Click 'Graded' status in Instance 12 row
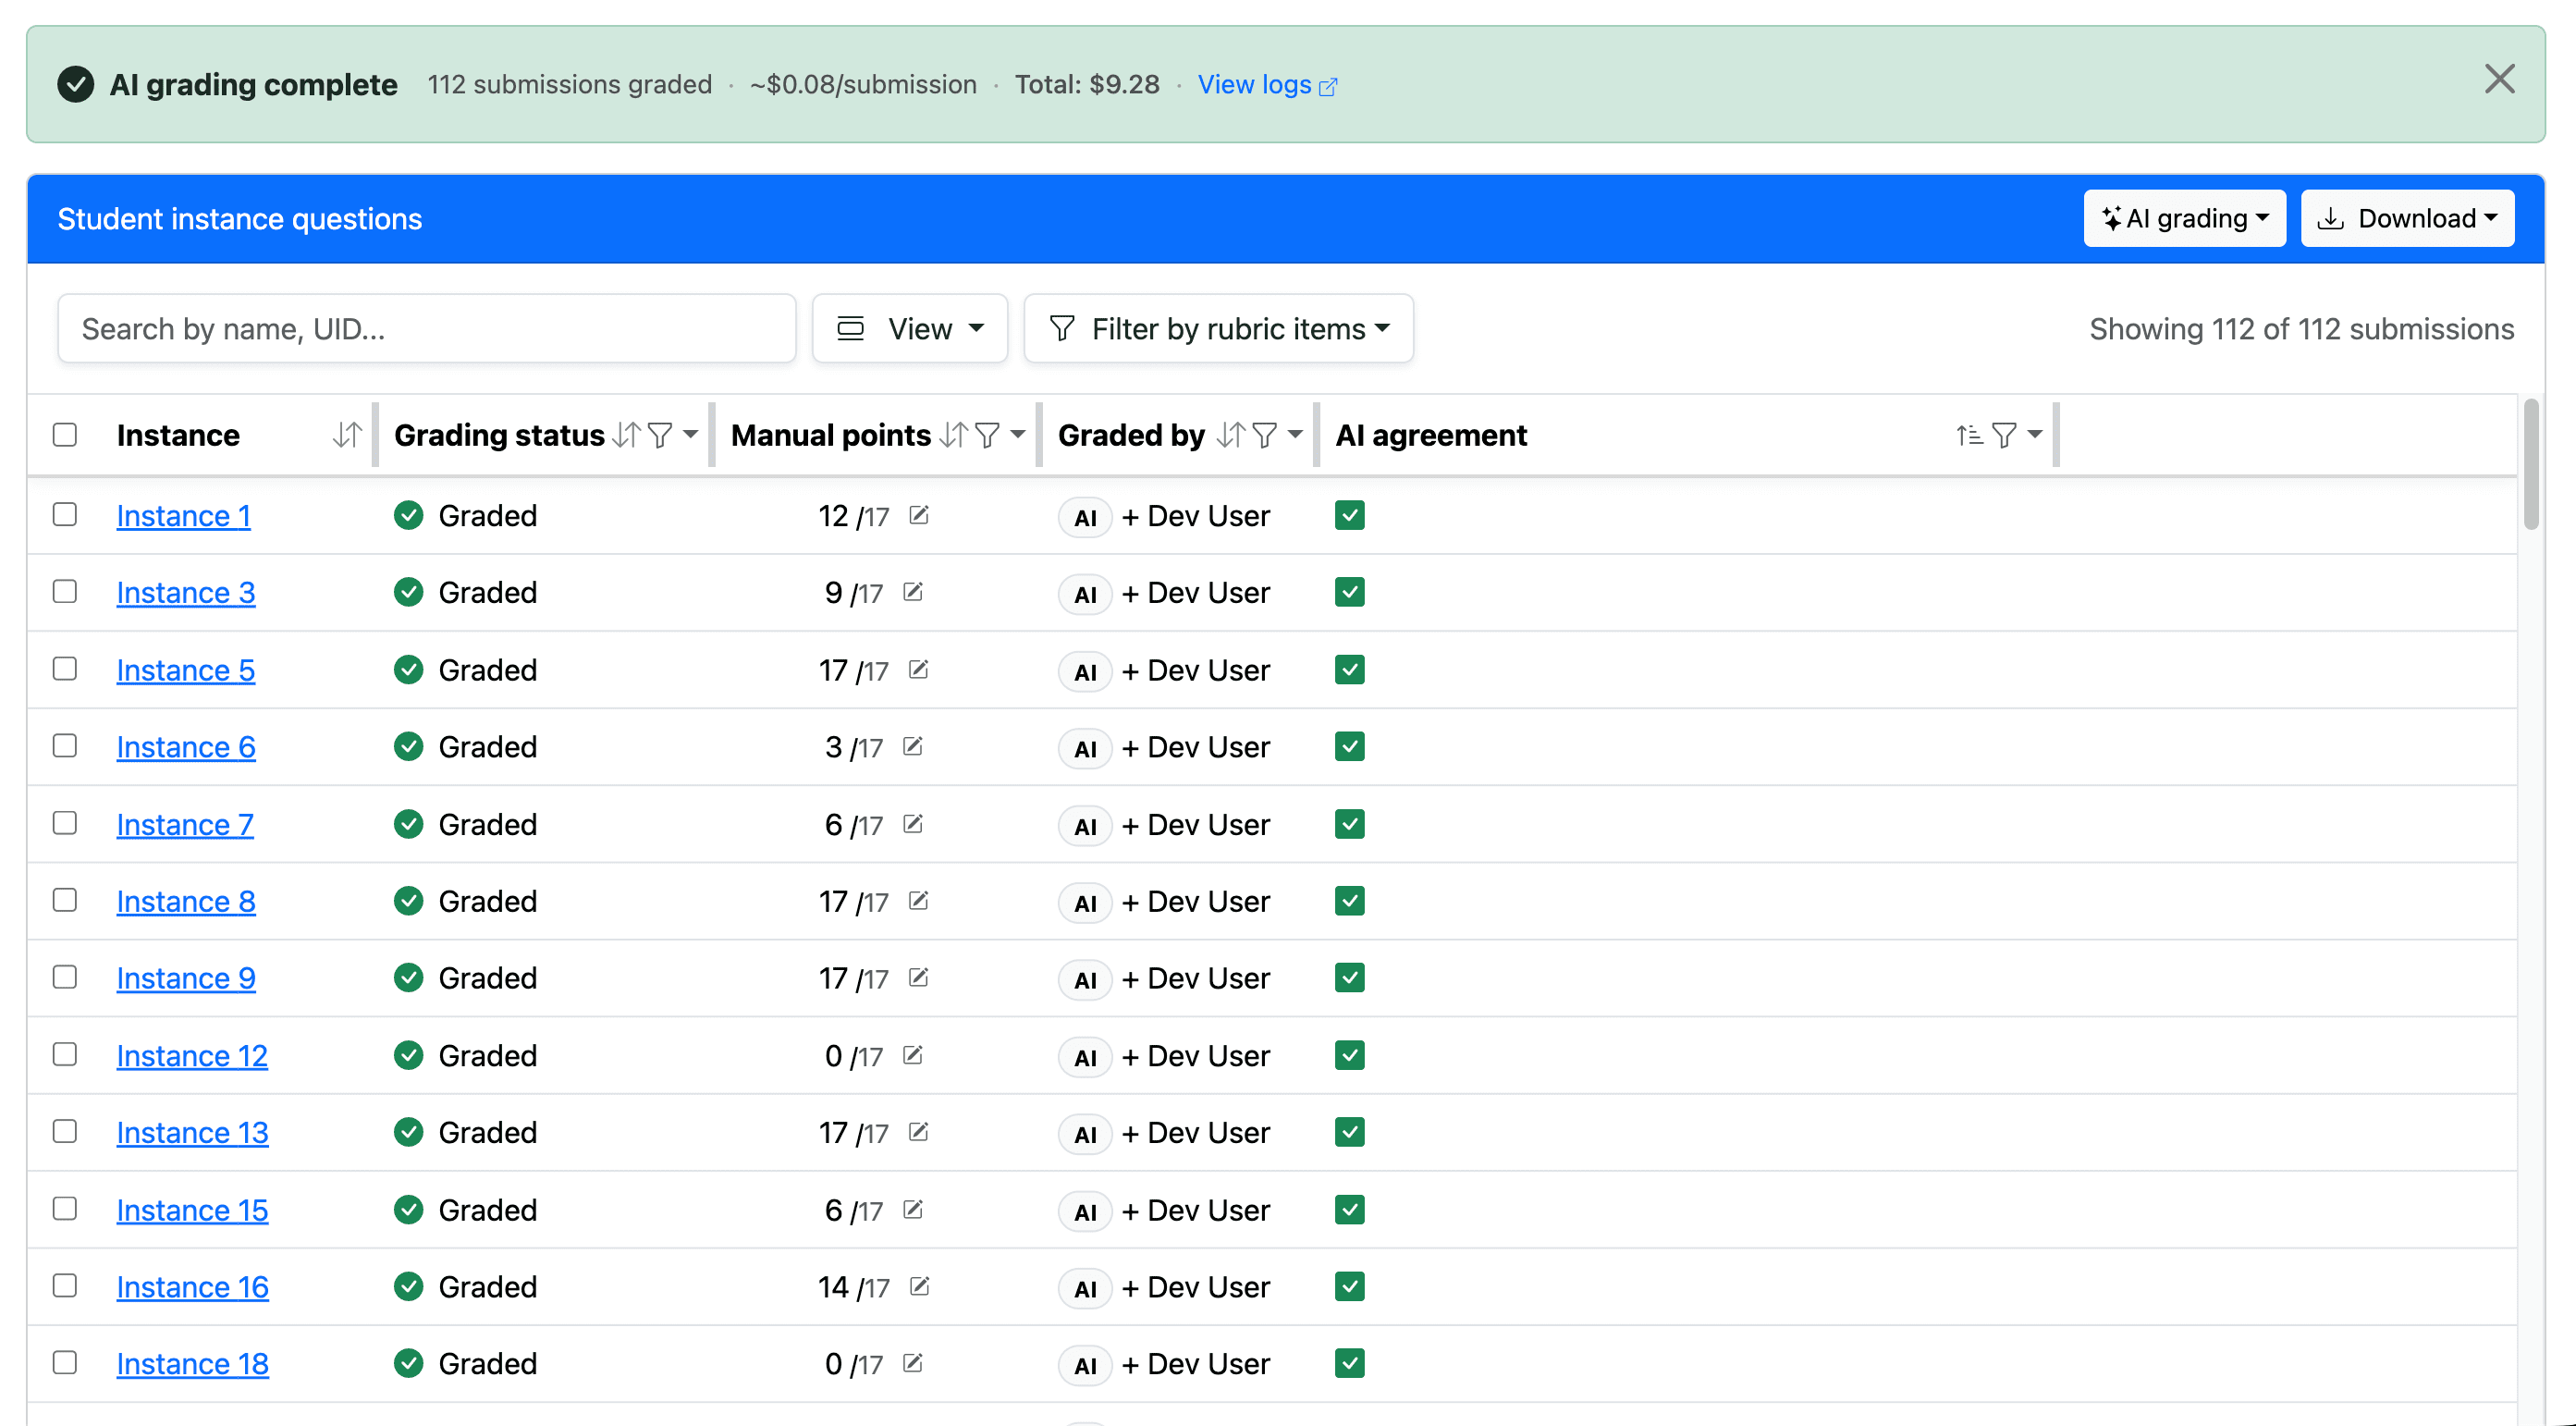 coord(487,1056)
